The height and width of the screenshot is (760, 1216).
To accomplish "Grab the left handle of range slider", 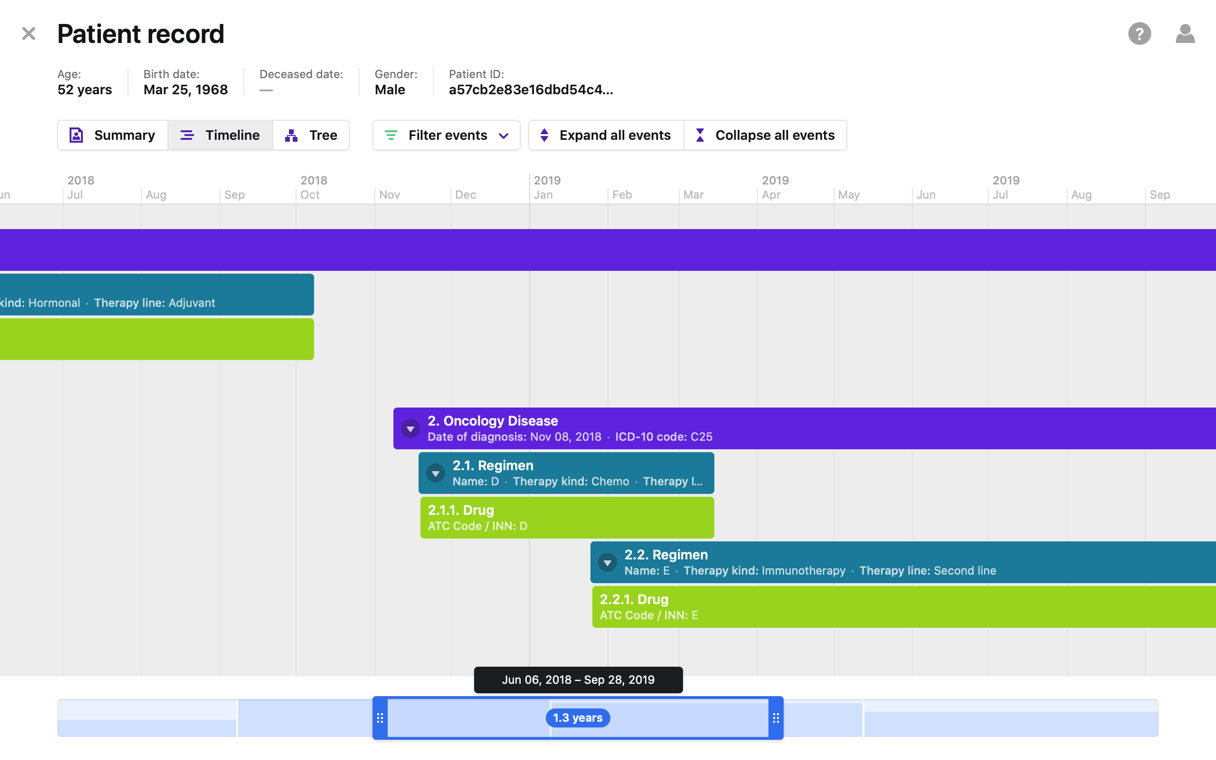I will [380, 718].
